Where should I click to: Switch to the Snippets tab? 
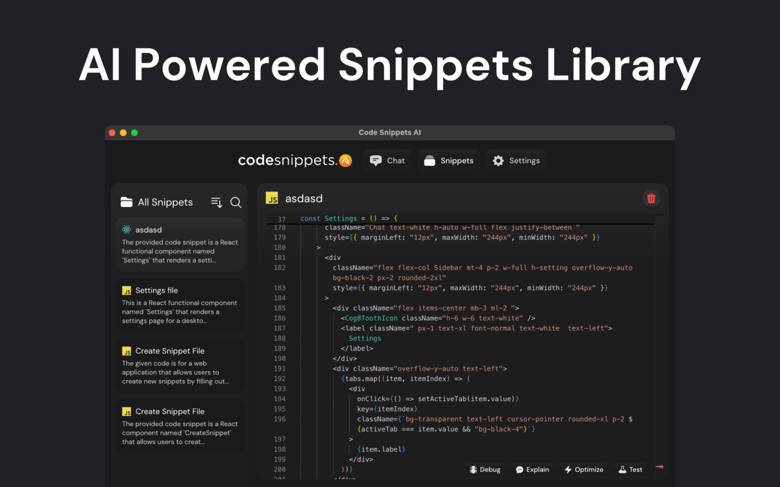pos(448,160)
